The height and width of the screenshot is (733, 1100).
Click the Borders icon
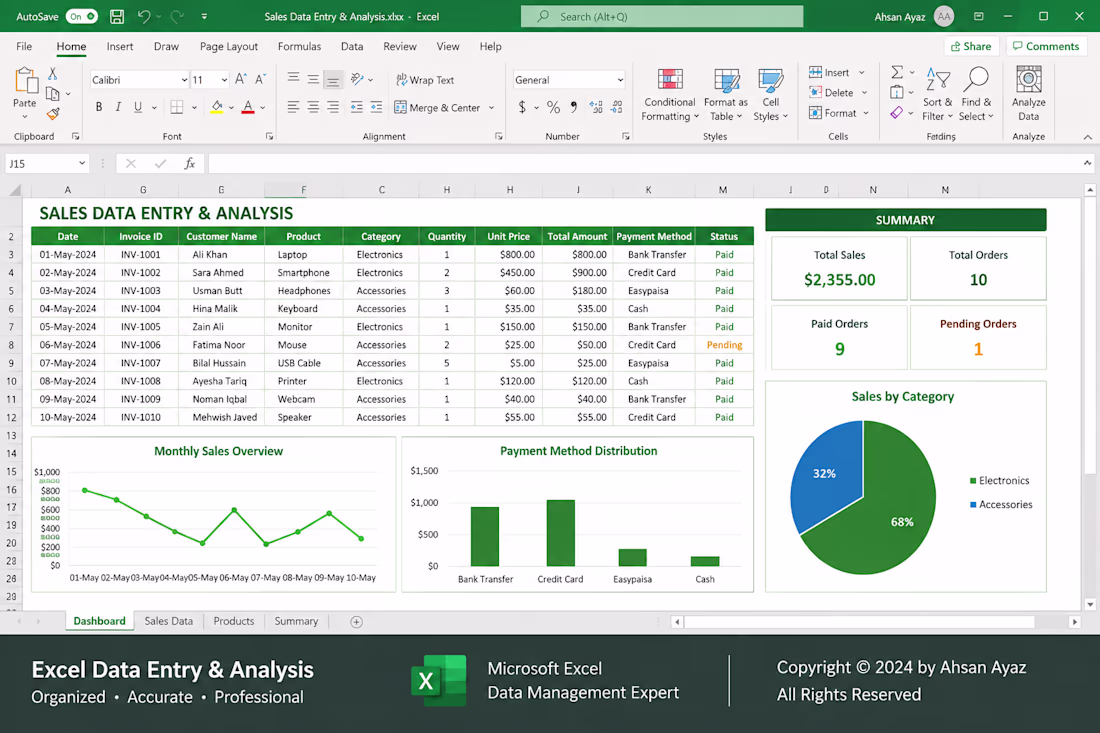(177, 107)
